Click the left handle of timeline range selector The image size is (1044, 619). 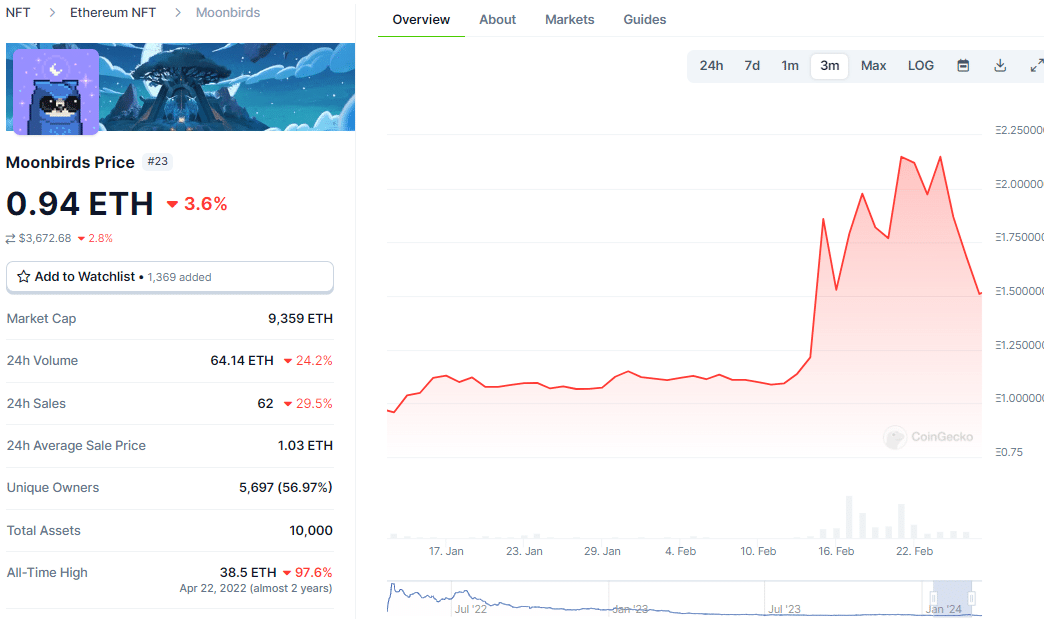click(933, 599)
